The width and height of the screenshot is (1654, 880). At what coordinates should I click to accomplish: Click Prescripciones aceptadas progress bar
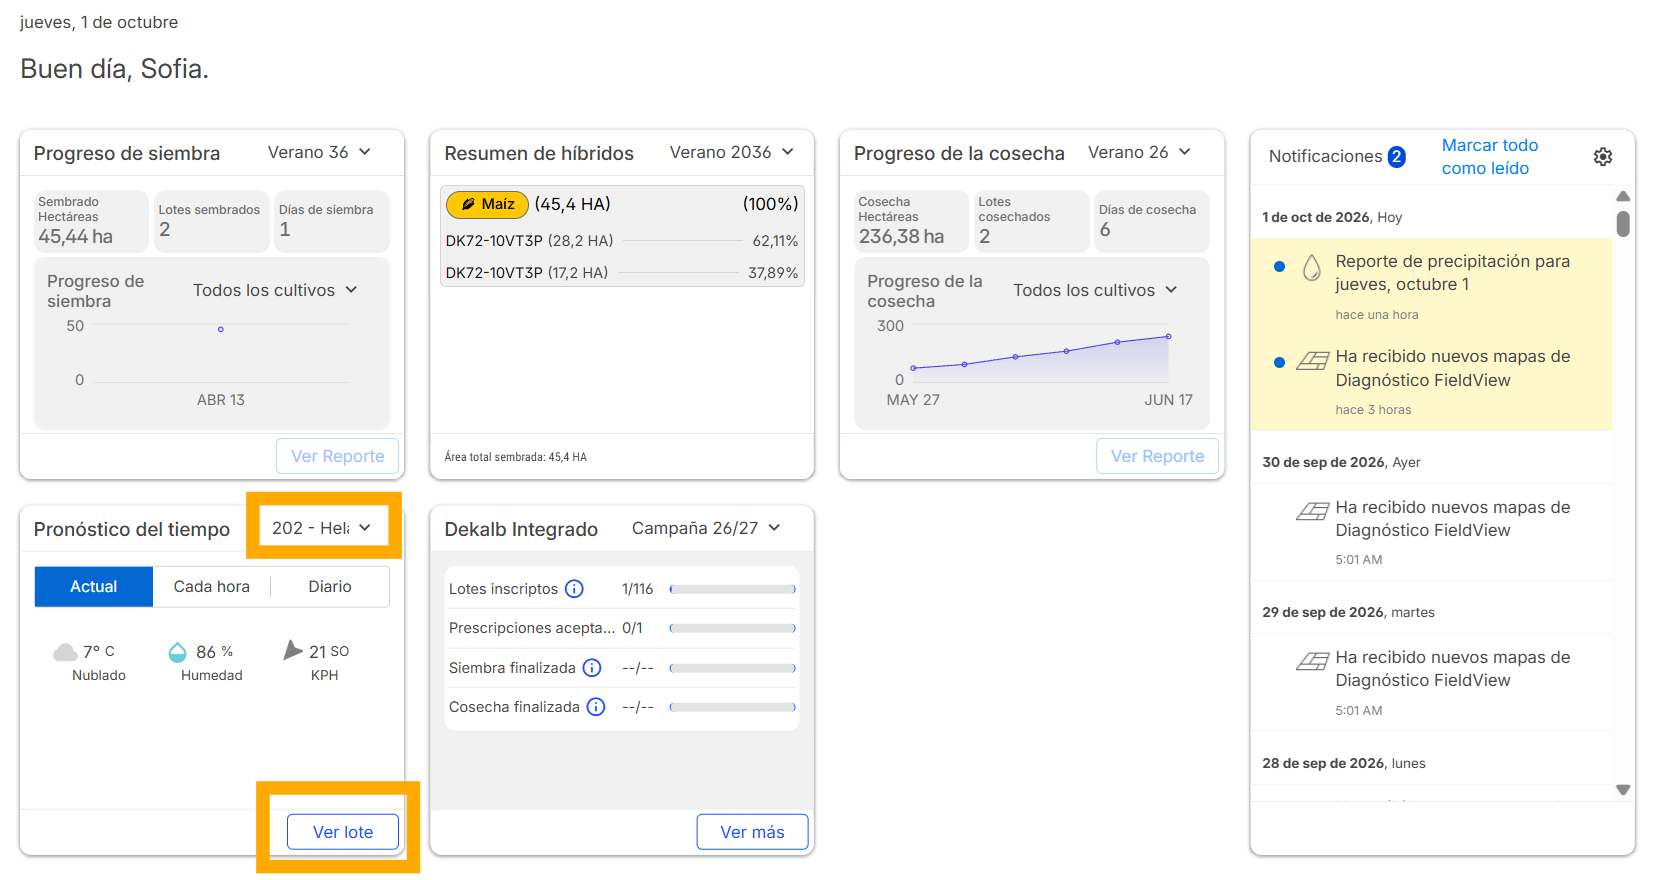733,629
